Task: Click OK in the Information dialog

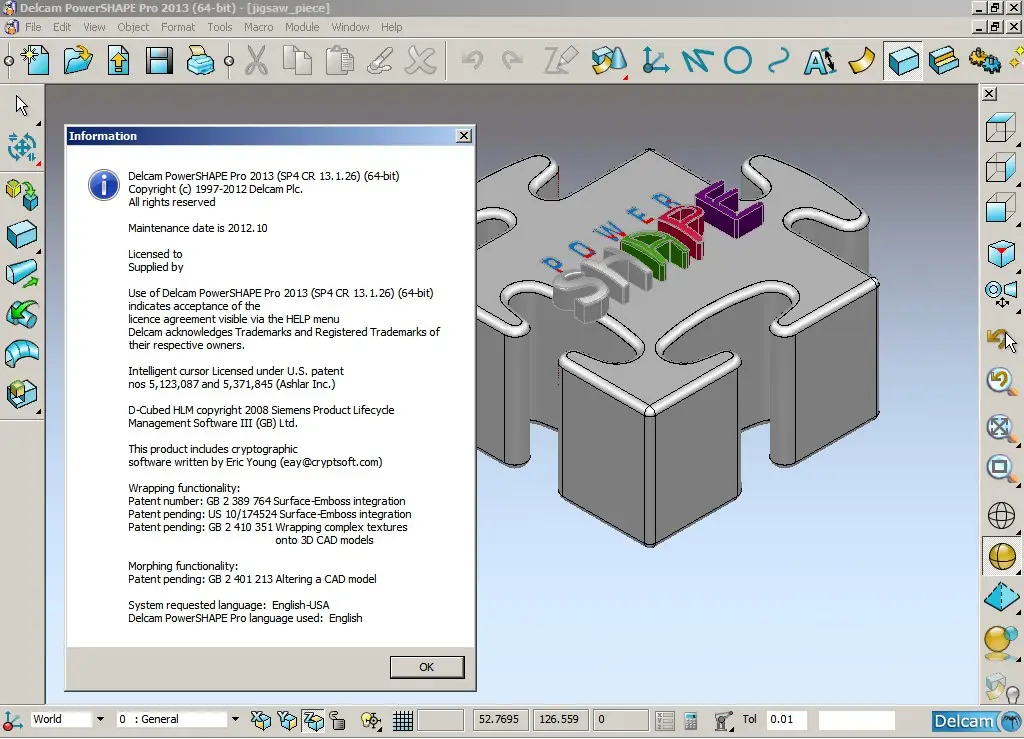Action: click(x=427, y=667)
